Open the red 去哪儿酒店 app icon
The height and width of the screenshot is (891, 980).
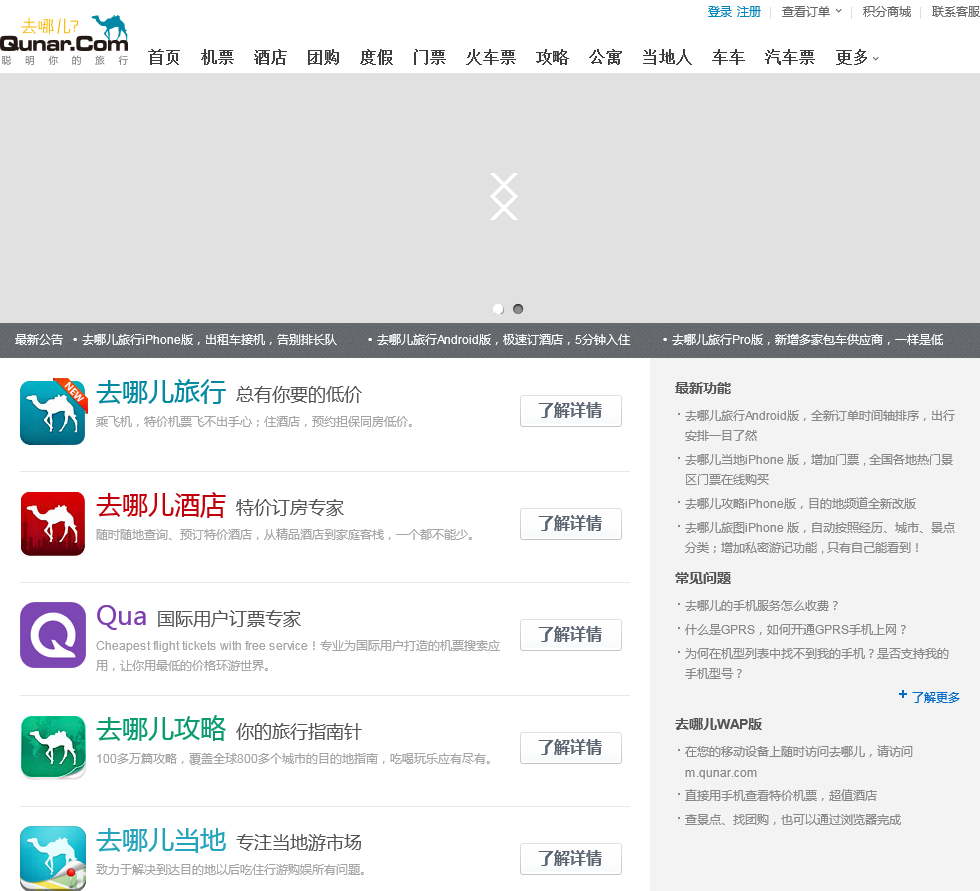(x=53, y=524)
